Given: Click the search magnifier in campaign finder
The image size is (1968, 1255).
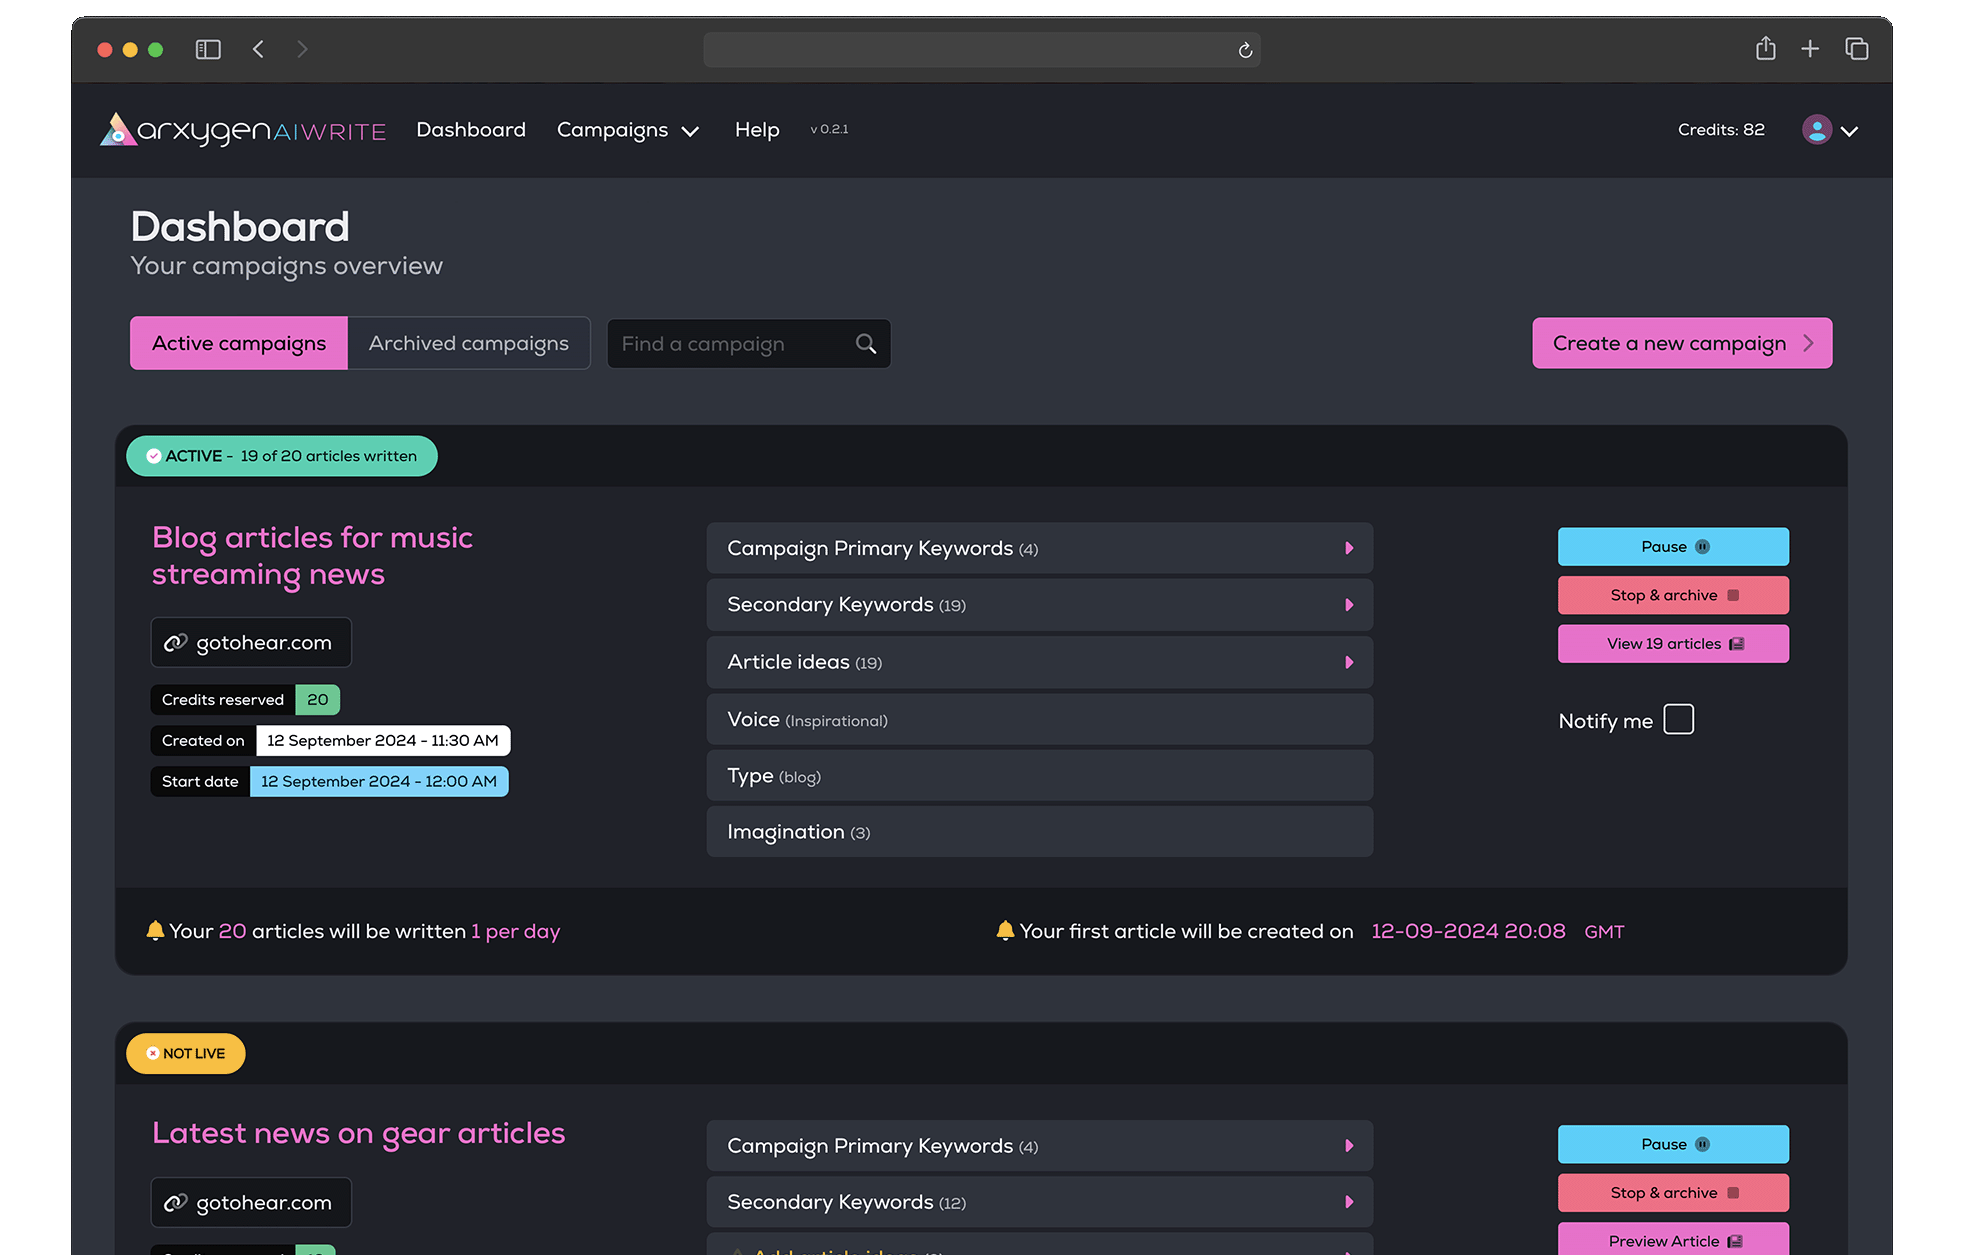Looking at the screenshot, I should (864, 343).
